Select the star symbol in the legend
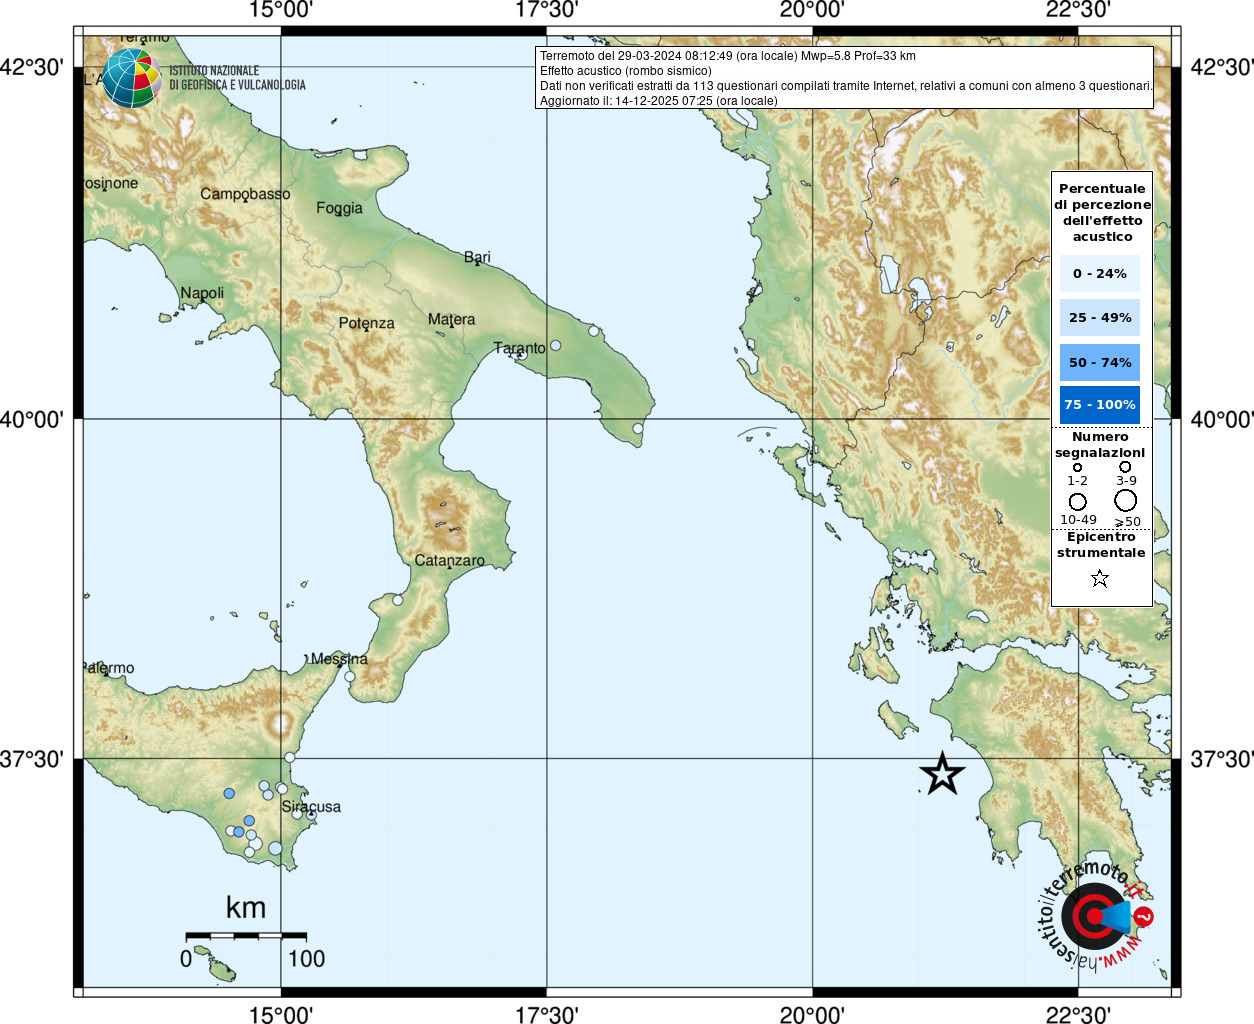Image resolution: width=1254 pixels, height=1024 pixels. [x=1100, y=578]
